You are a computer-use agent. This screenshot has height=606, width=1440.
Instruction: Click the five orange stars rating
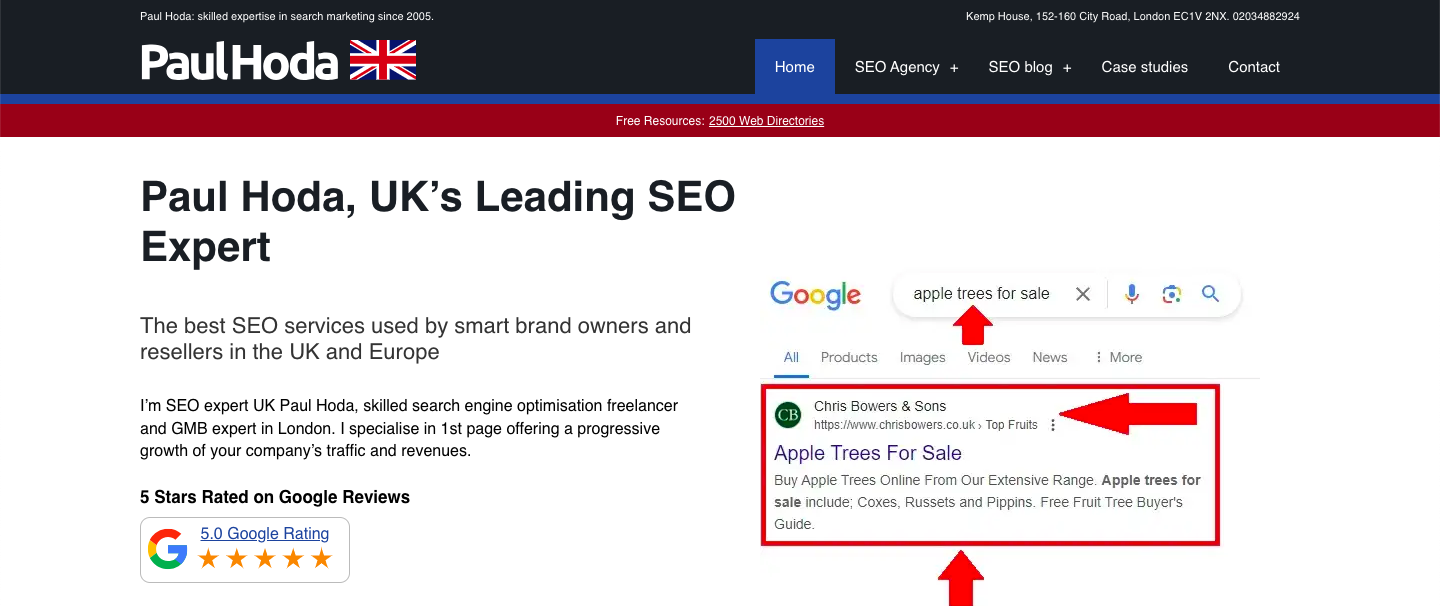[x=265, y=559]
